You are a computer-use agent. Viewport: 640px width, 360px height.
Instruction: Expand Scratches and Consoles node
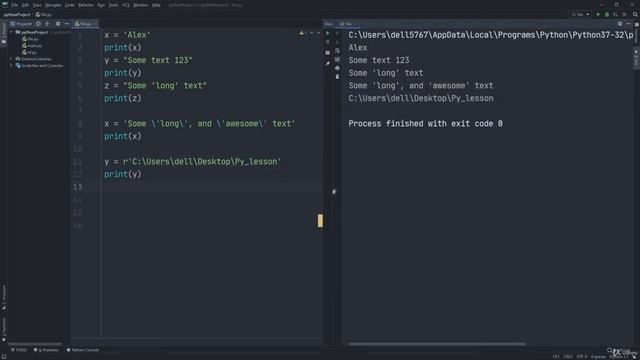pos(11,65)
